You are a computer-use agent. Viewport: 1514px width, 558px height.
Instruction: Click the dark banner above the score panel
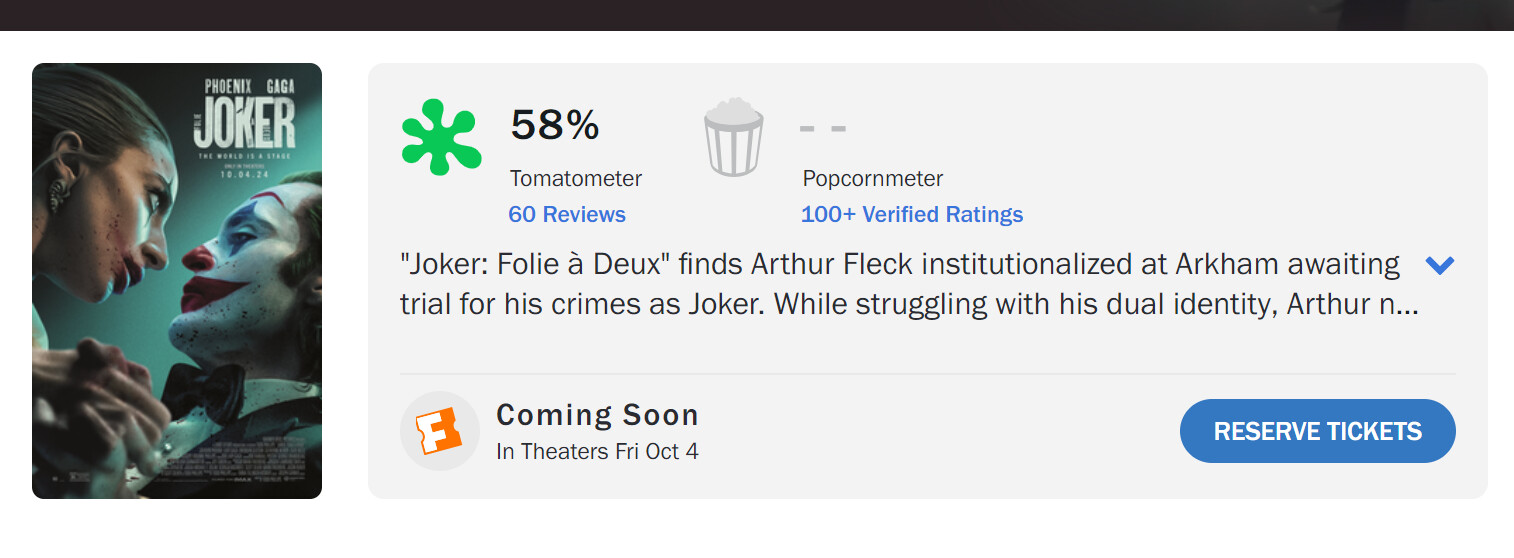point(757,15)
